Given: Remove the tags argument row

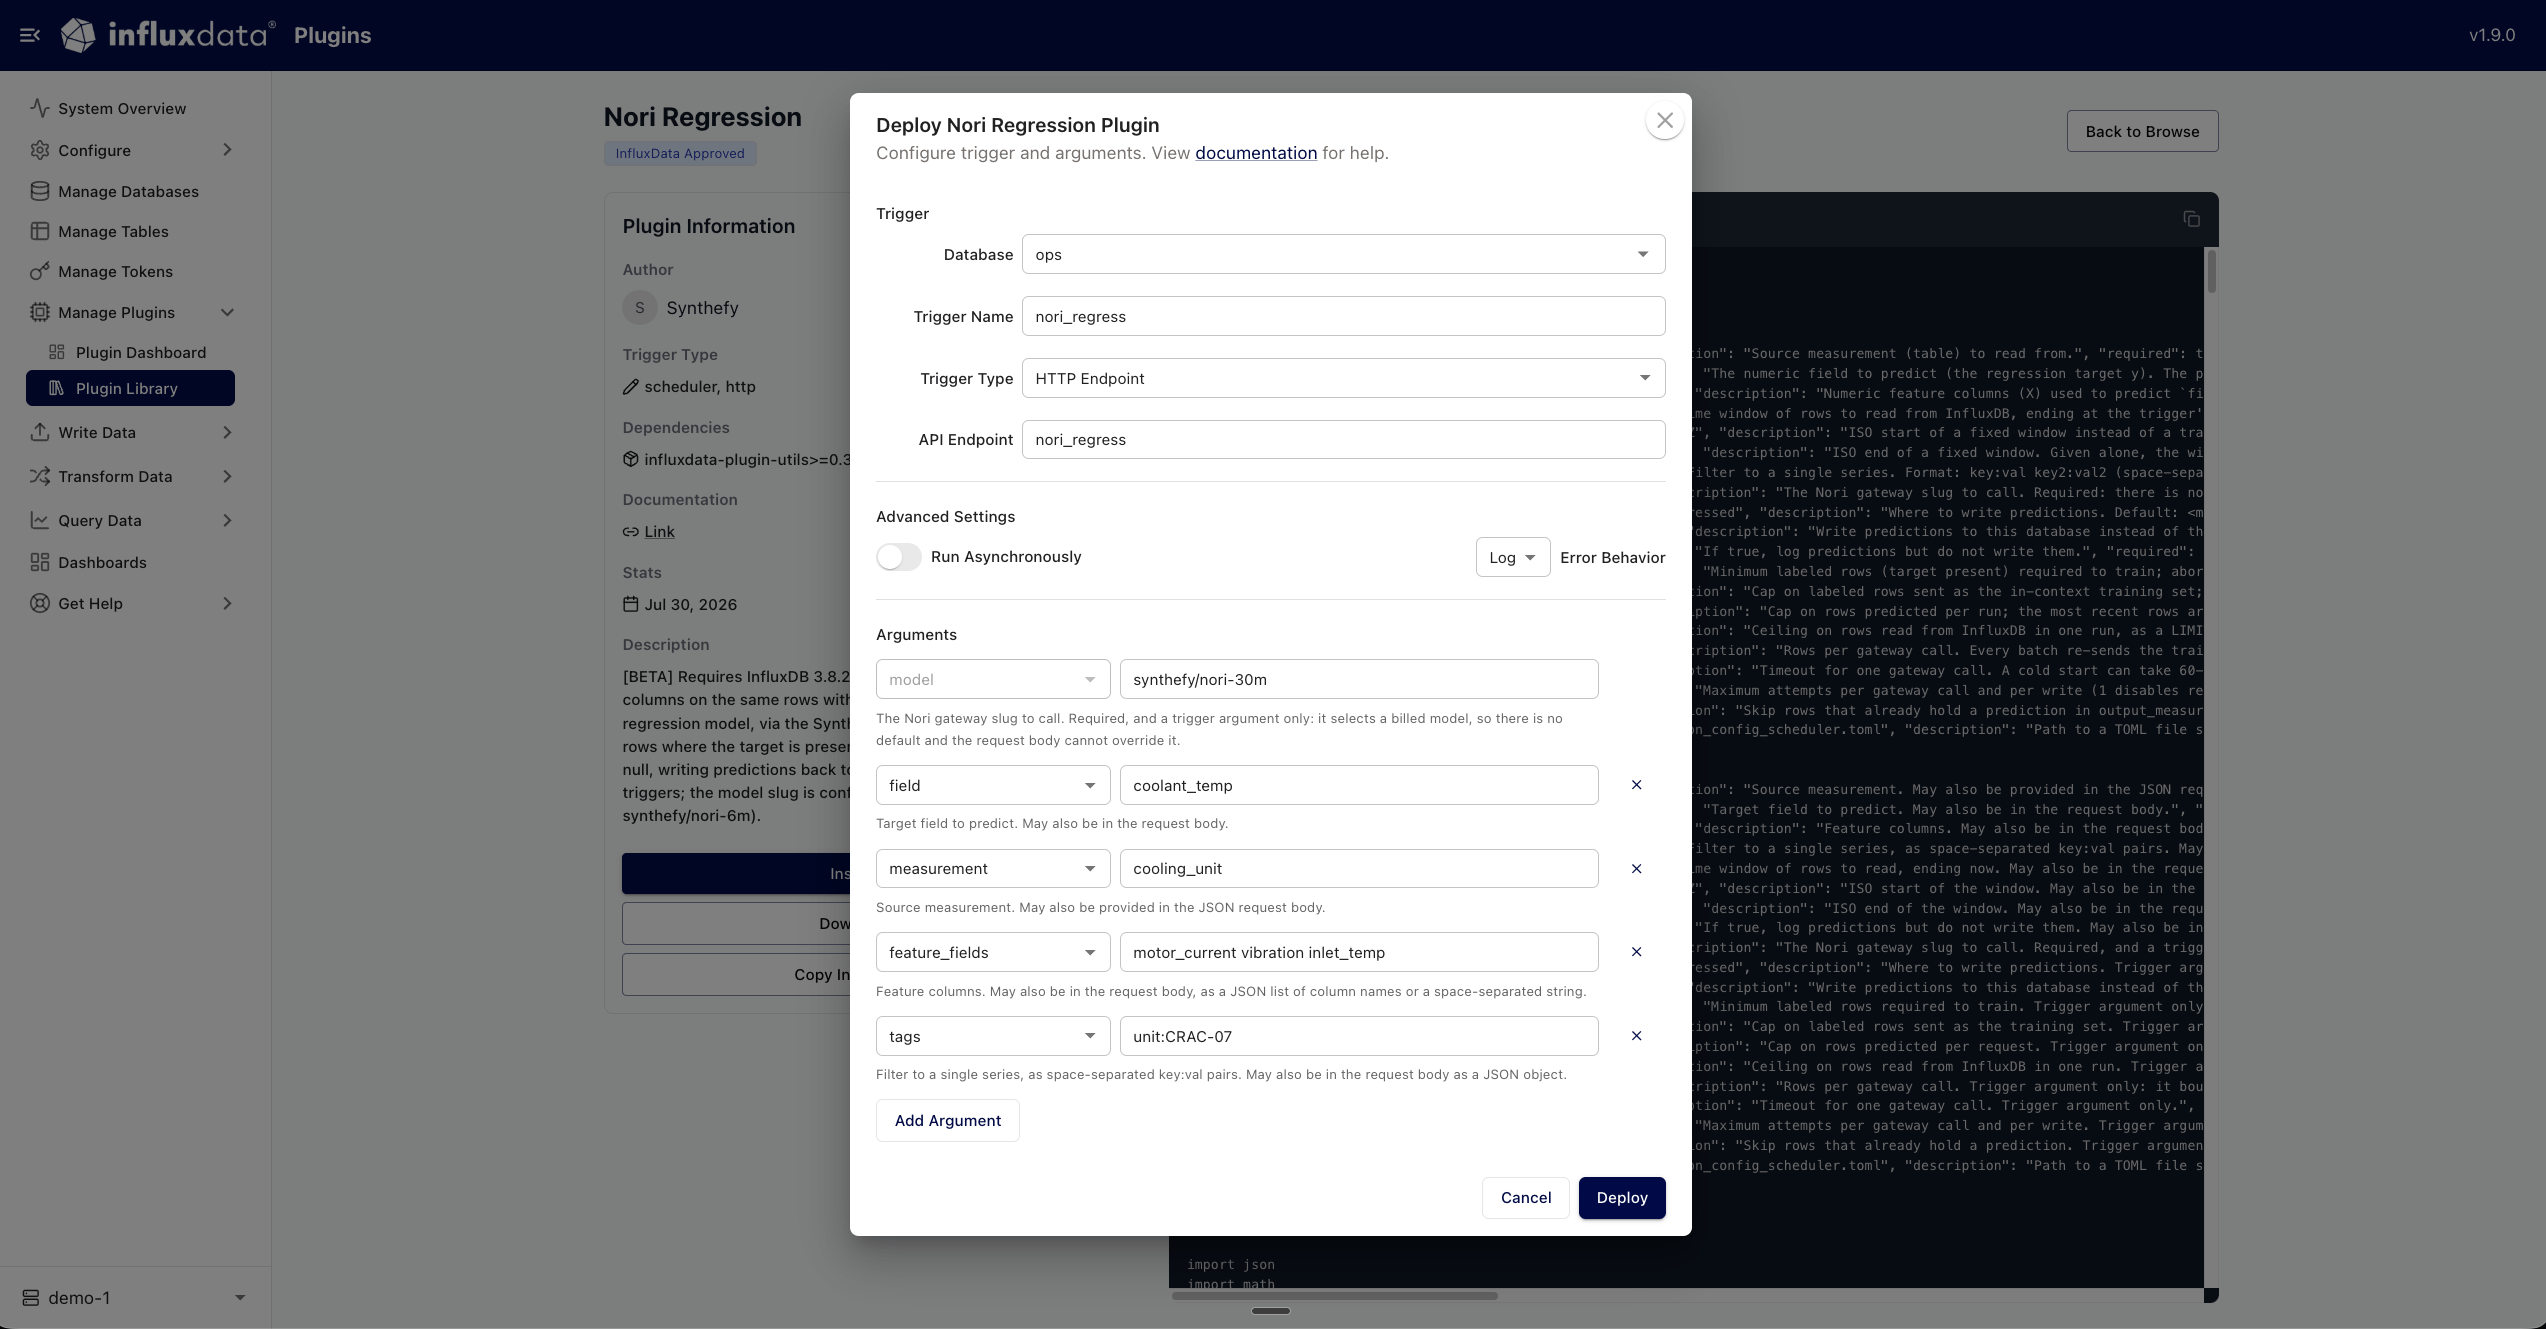Looking at the screenshot, I should pos(1636,1036).
